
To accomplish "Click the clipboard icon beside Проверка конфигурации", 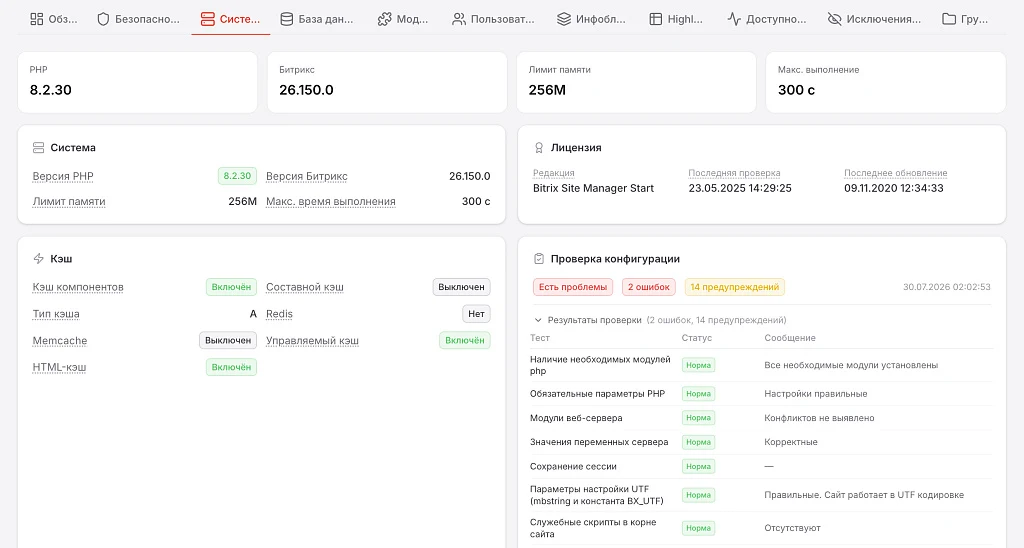I will 539,259.
